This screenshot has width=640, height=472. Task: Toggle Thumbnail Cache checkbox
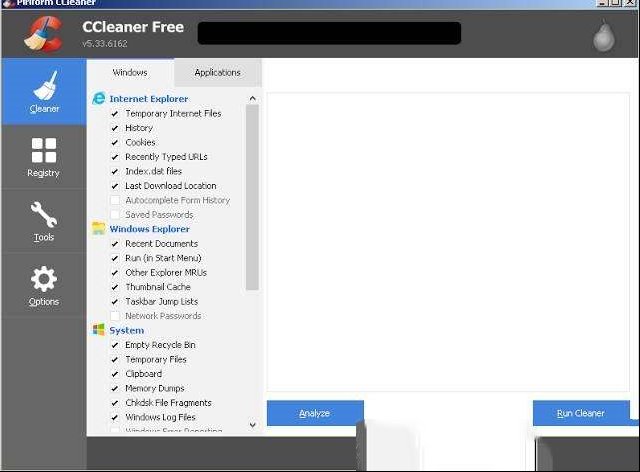point(115,287)
